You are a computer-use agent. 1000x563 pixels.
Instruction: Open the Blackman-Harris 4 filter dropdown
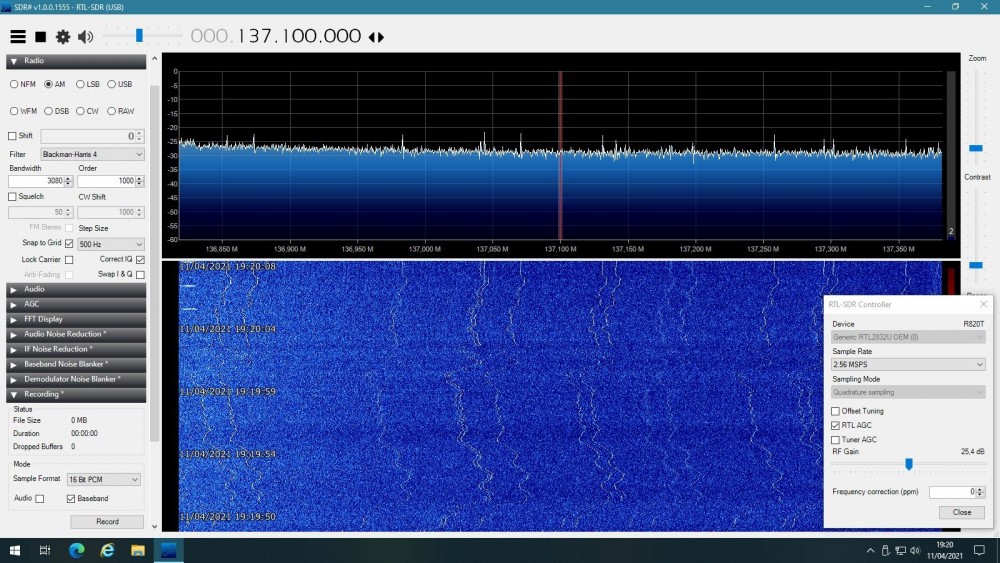[x=92, y=154]
